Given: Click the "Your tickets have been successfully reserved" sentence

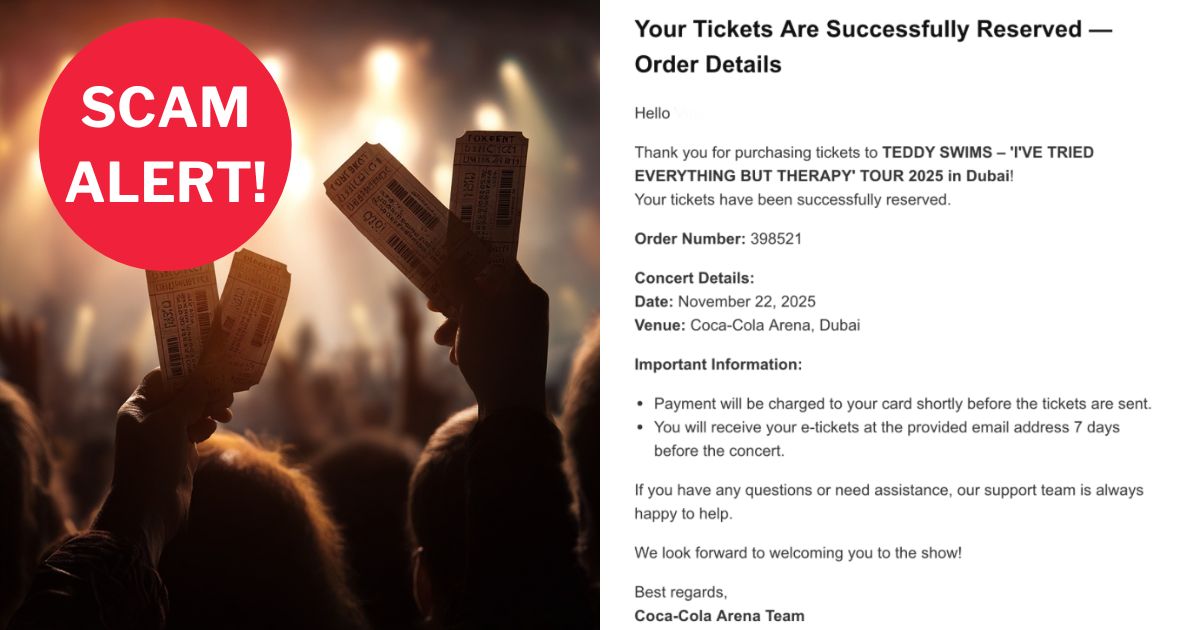Looking at the screenshot, I should pos(792,199).
